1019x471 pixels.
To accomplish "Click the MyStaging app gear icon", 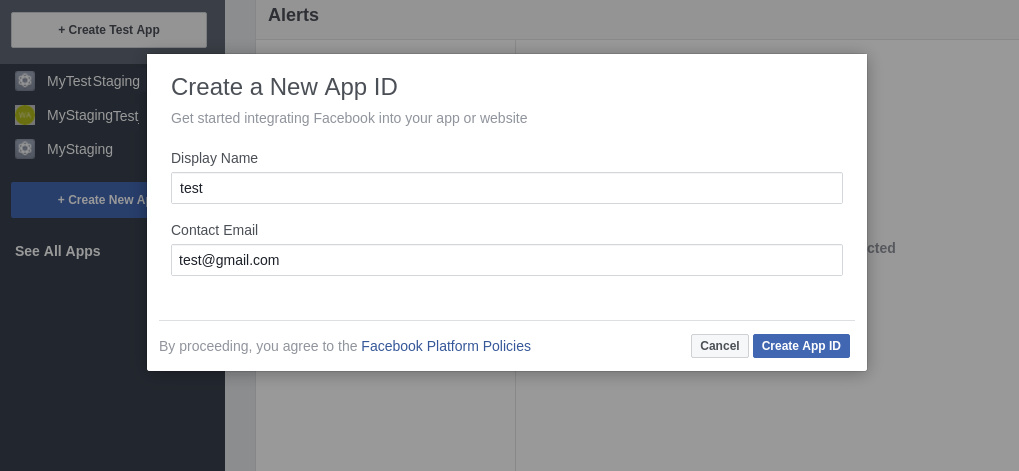I will pyautogui.click(x=25, y=149).
